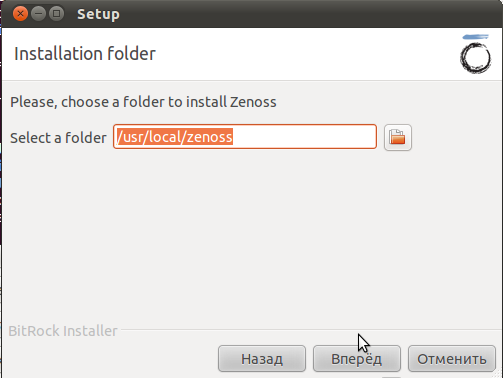Click the BitRock Installer label
Image resolution: width=503 pixels, height=378 pixels.
coord(63,331)
